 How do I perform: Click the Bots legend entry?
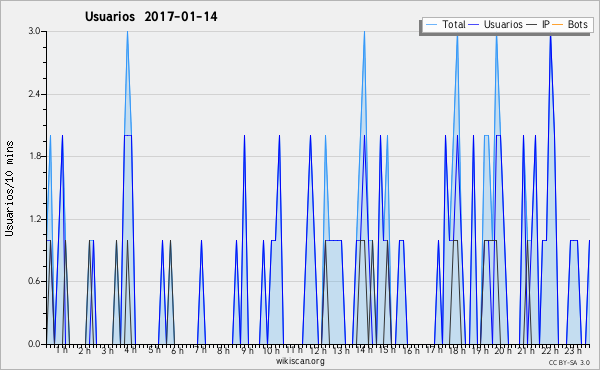(x=570, y=24)
